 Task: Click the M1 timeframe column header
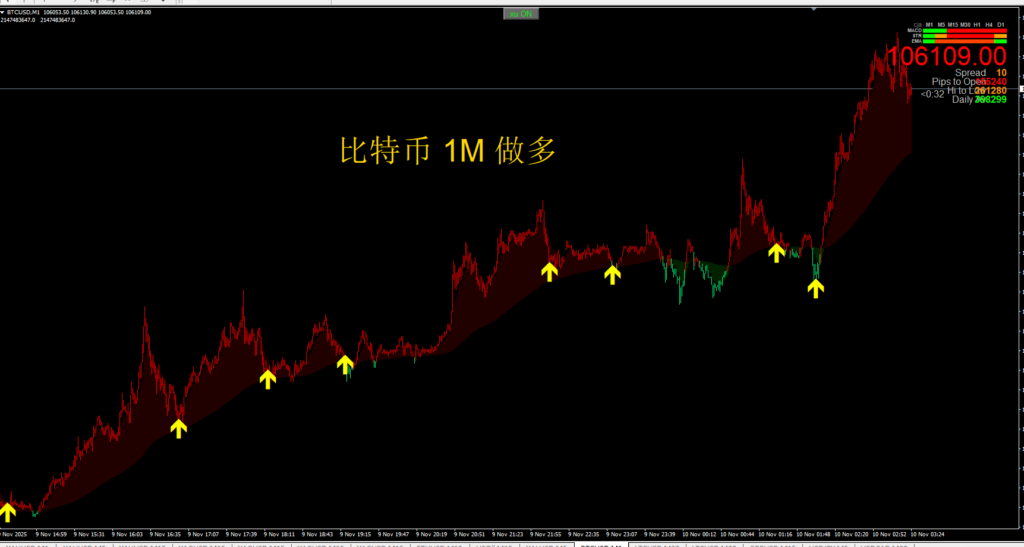[929, 24]
